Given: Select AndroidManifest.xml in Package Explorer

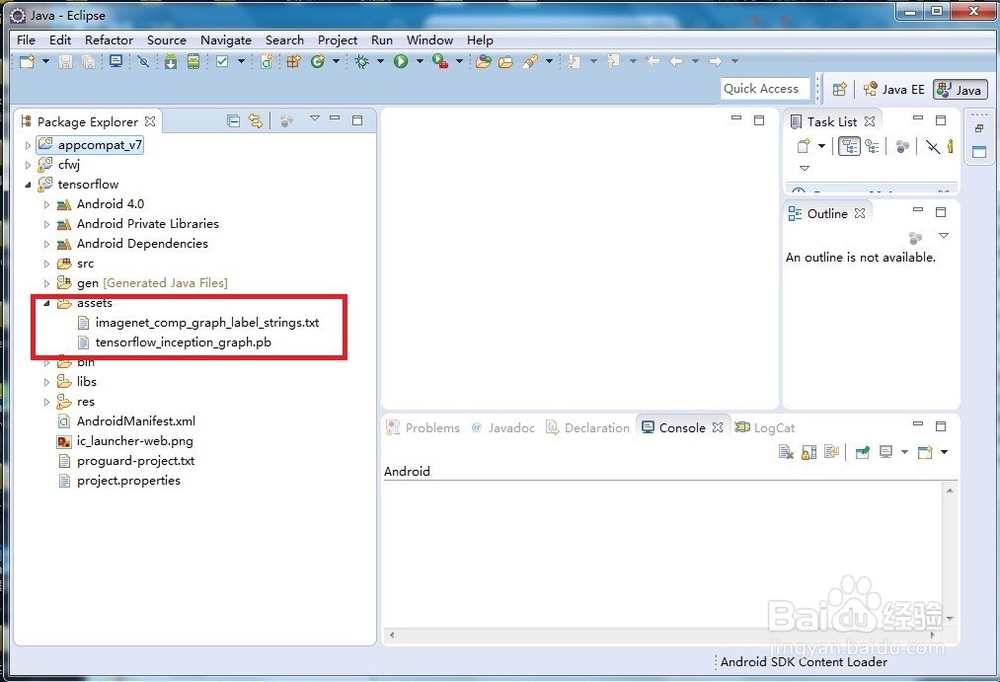Looking at the screenshot, I should tap(127, 421).
